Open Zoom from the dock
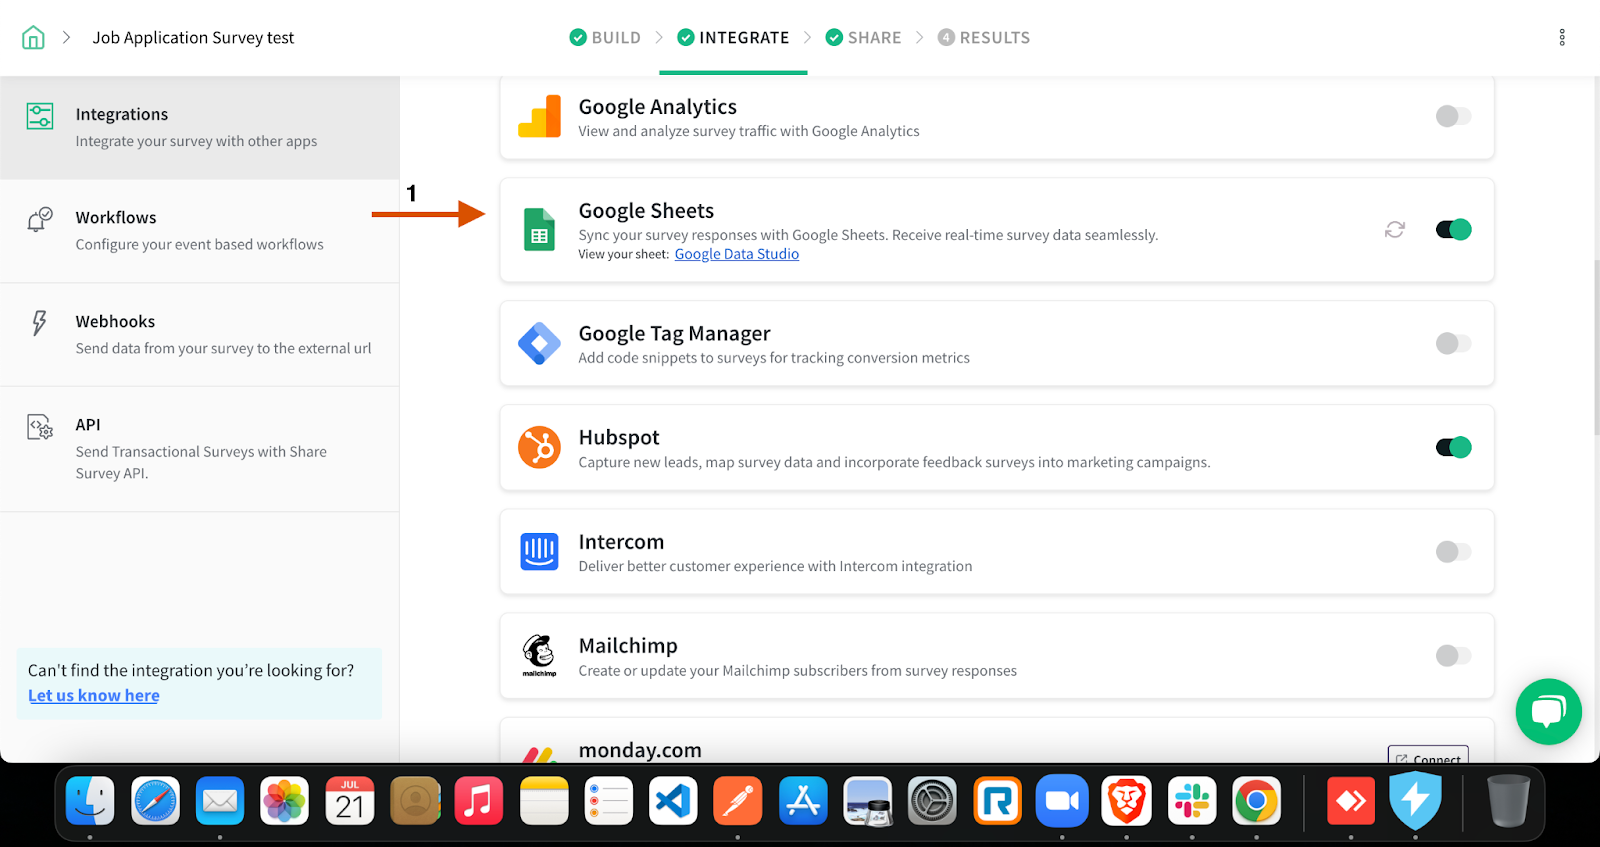The height and width of the screenshot is (847, 1600). (1062, 801)
